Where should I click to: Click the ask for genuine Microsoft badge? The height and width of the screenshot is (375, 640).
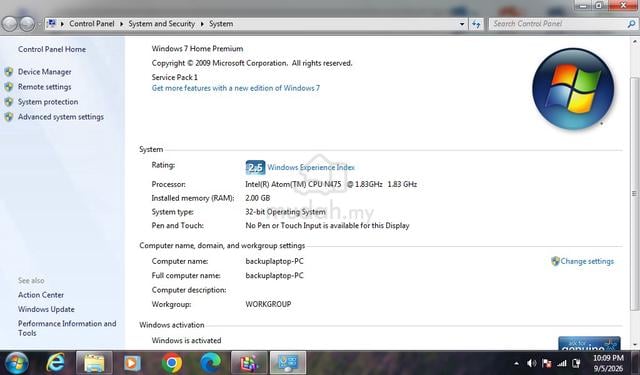(589, 343)
